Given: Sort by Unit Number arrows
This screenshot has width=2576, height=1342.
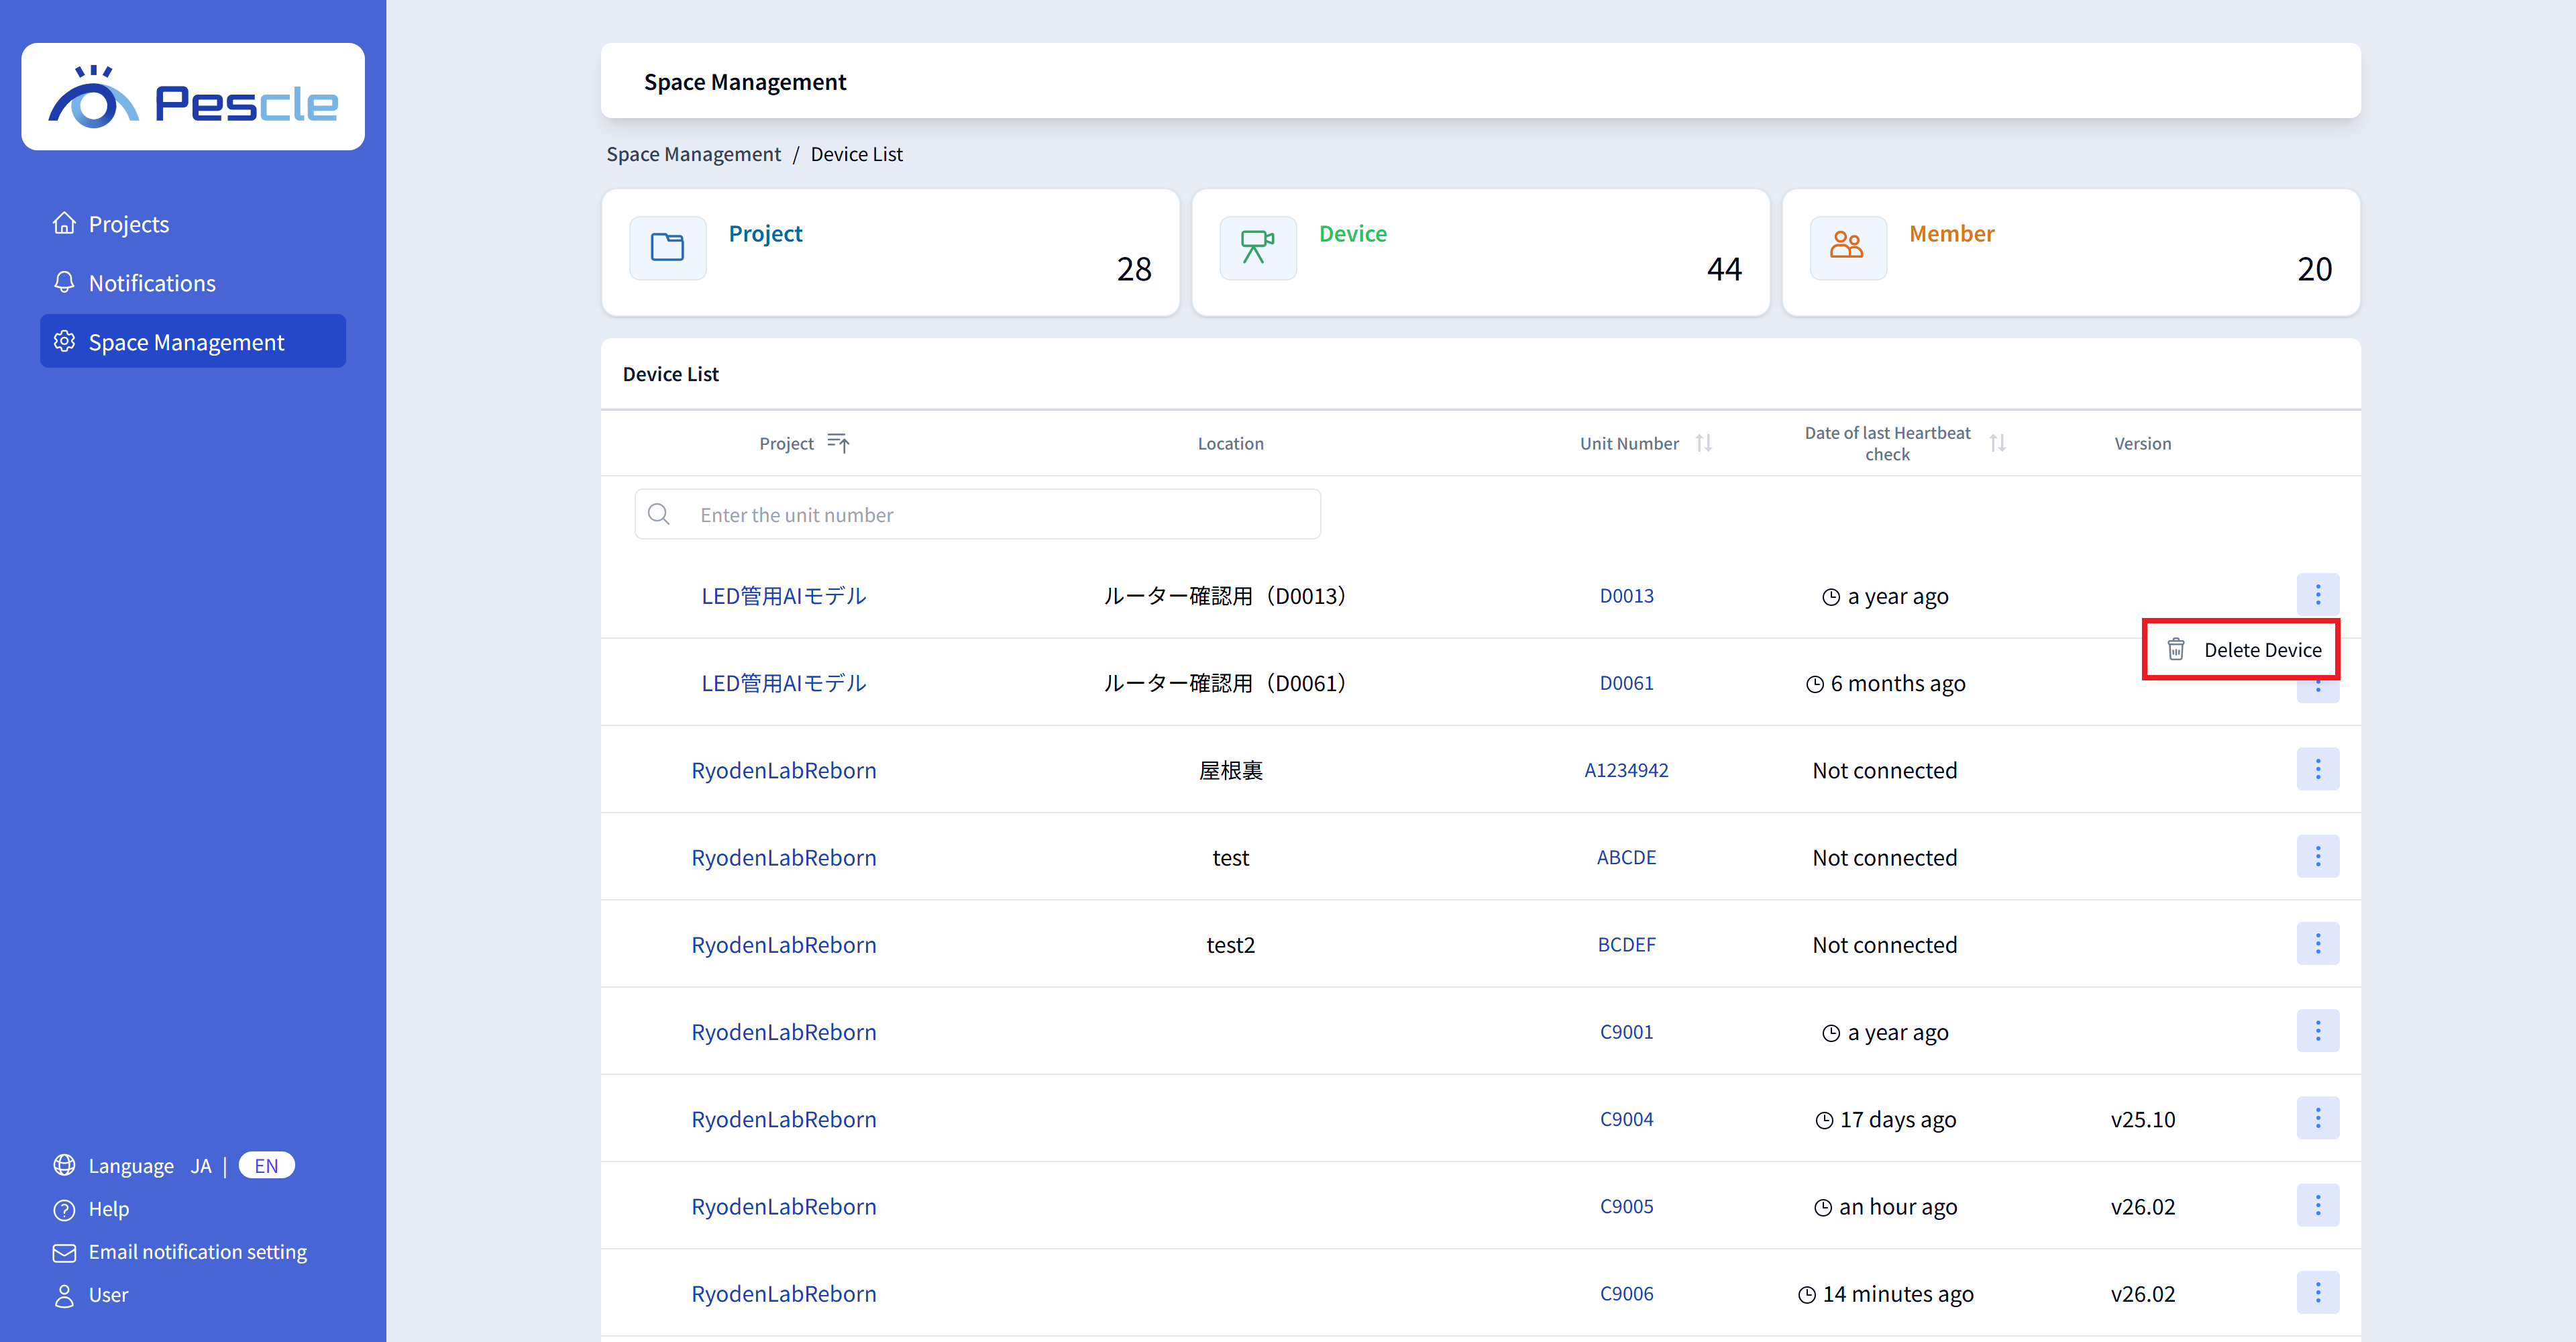Looking at the screenshot, I should pyautogui.click(x=1704, y=443).
